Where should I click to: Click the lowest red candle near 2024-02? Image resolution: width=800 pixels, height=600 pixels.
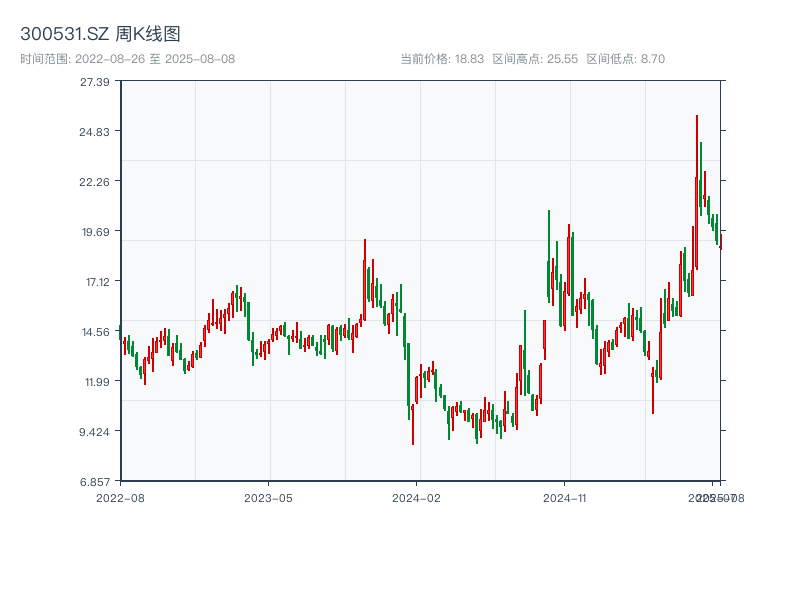pos(412,424)
